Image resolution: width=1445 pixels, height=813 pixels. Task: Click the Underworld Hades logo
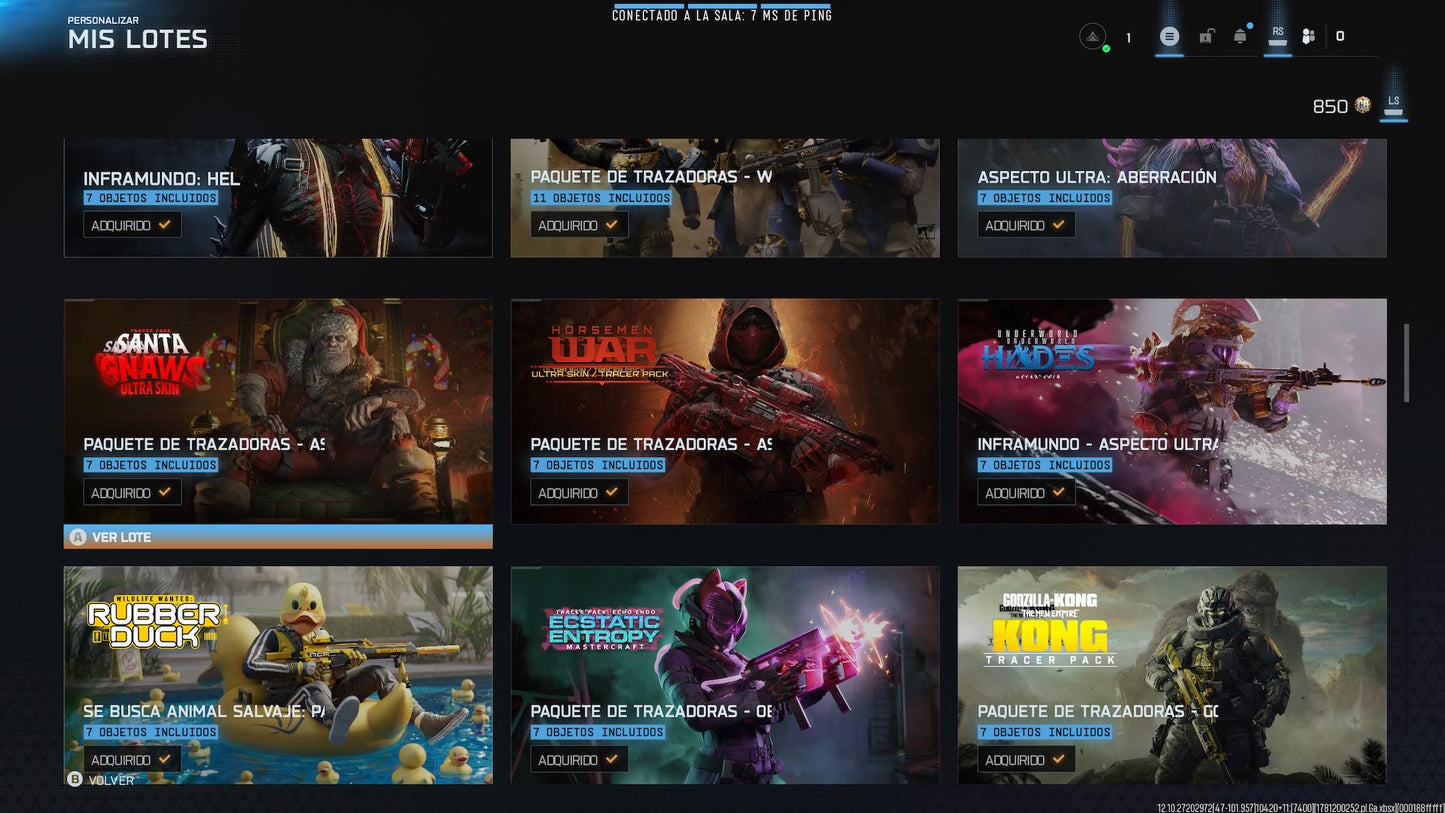click(1037, 352)
